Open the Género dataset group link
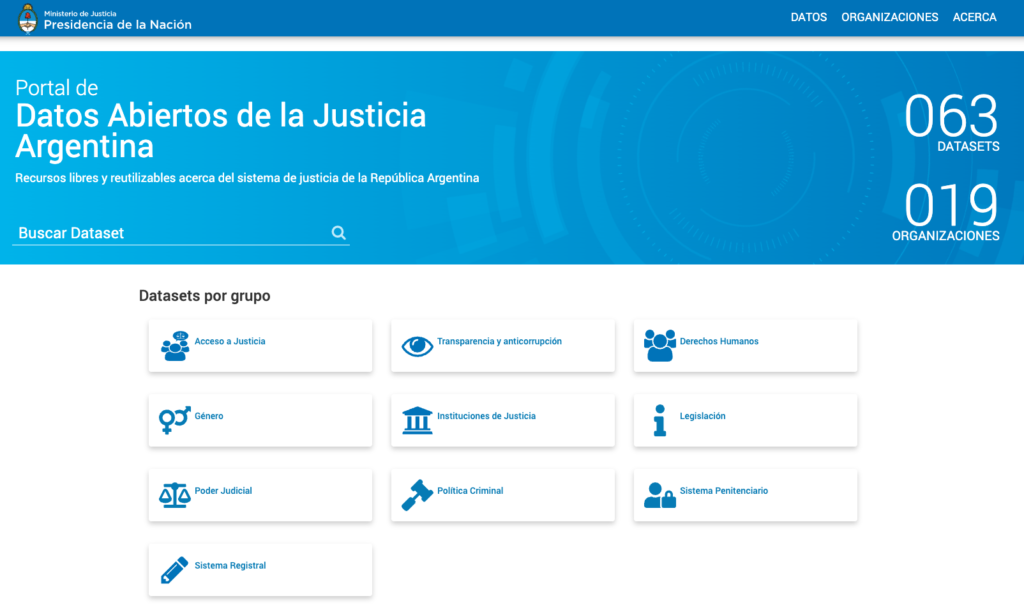 [209, 416]
